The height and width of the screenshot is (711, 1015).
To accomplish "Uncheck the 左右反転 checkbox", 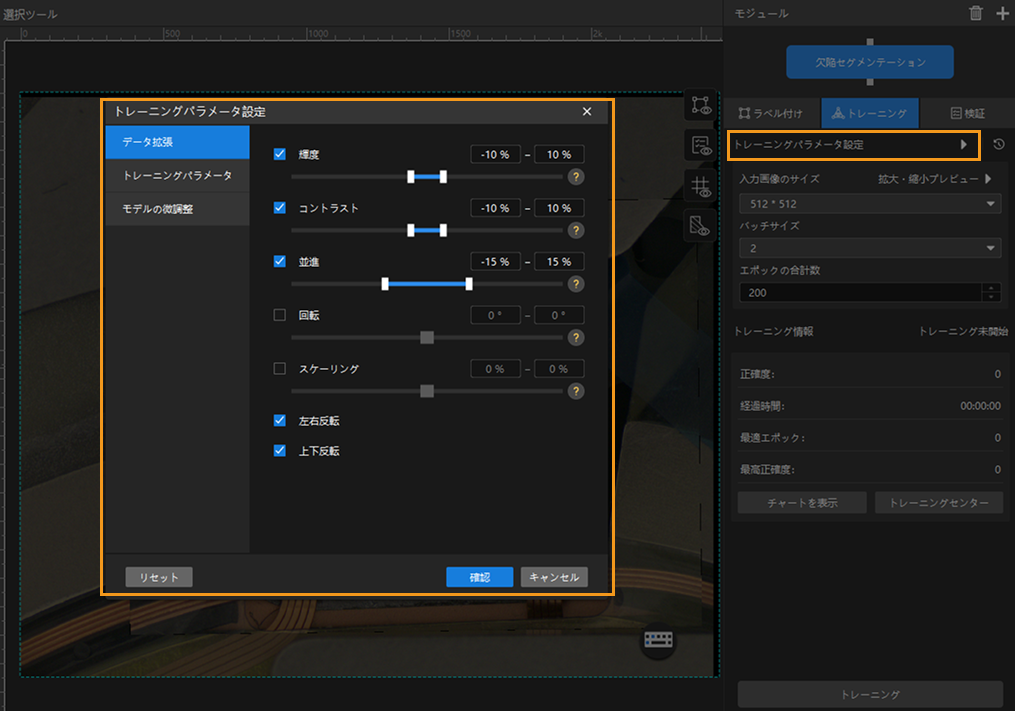I will (x=280, y=420).
